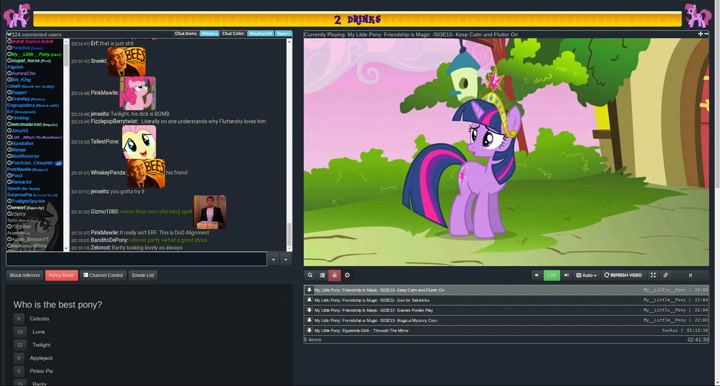Click the Pinkie Pie emote from PinkMawile
720x386 pixels.
(137, 93)
